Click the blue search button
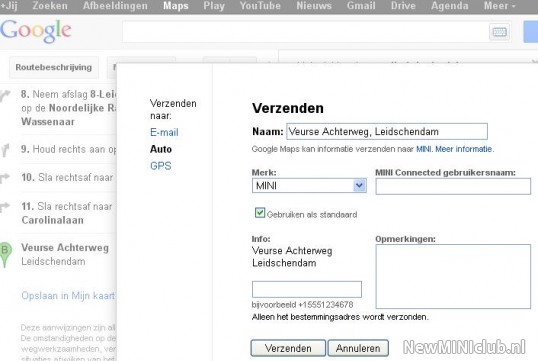The image size is (538, 361). (531, 32)
